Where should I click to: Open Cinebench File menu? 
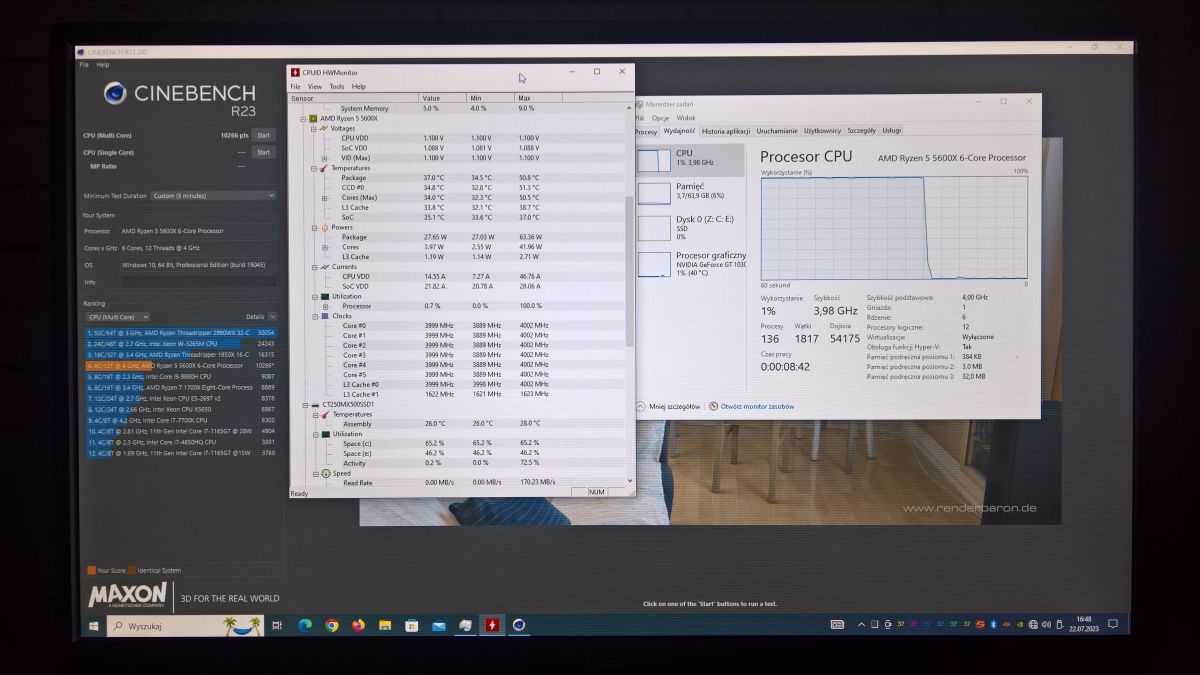tap(84, 64)
